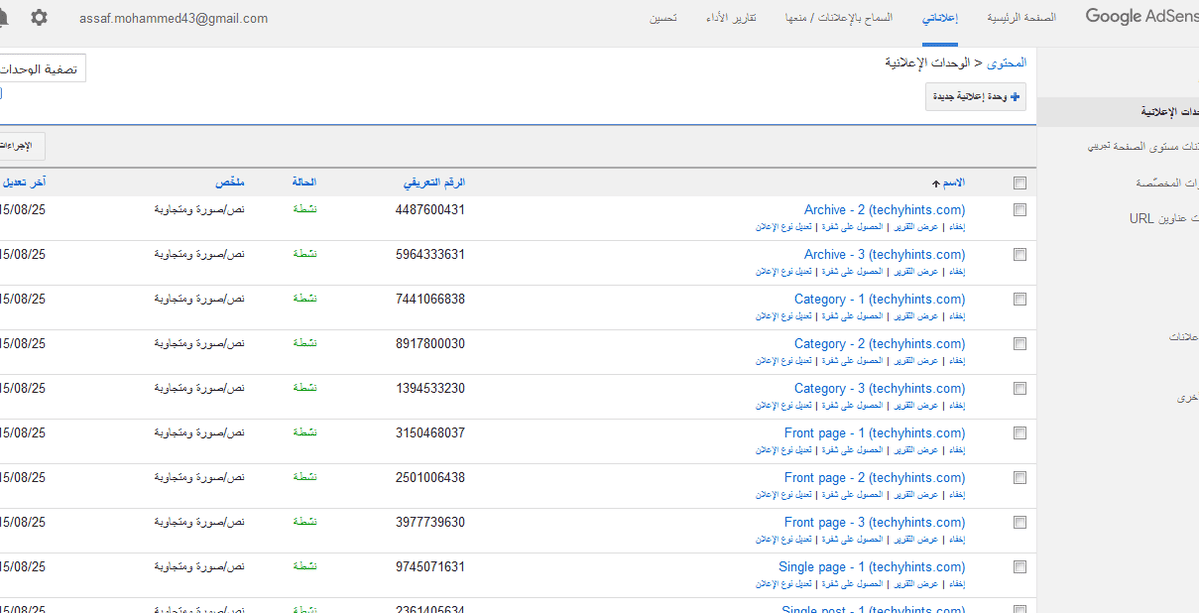The width and height of the screenshot is (1199, 613).
Task: Sort the table by الرقم التعريفي column
Action: click(434, 183)
